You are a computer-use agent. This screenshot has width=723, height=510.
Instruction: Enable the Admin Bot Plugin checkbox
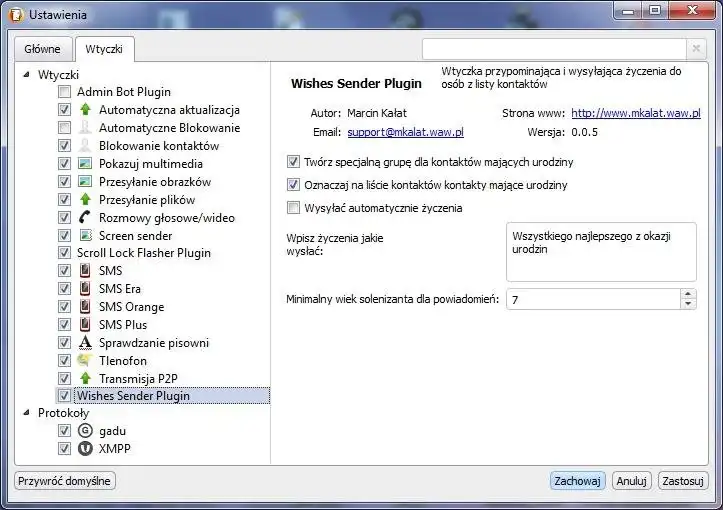[x=64, y=92]
